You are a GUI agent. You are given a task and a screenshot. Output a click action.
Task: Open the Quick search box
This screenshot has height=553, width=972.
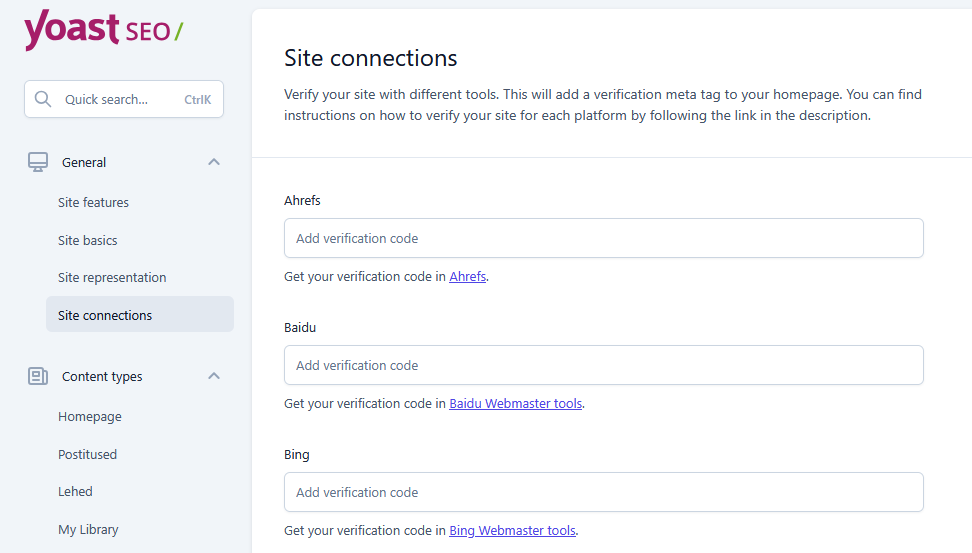point(124,99)
